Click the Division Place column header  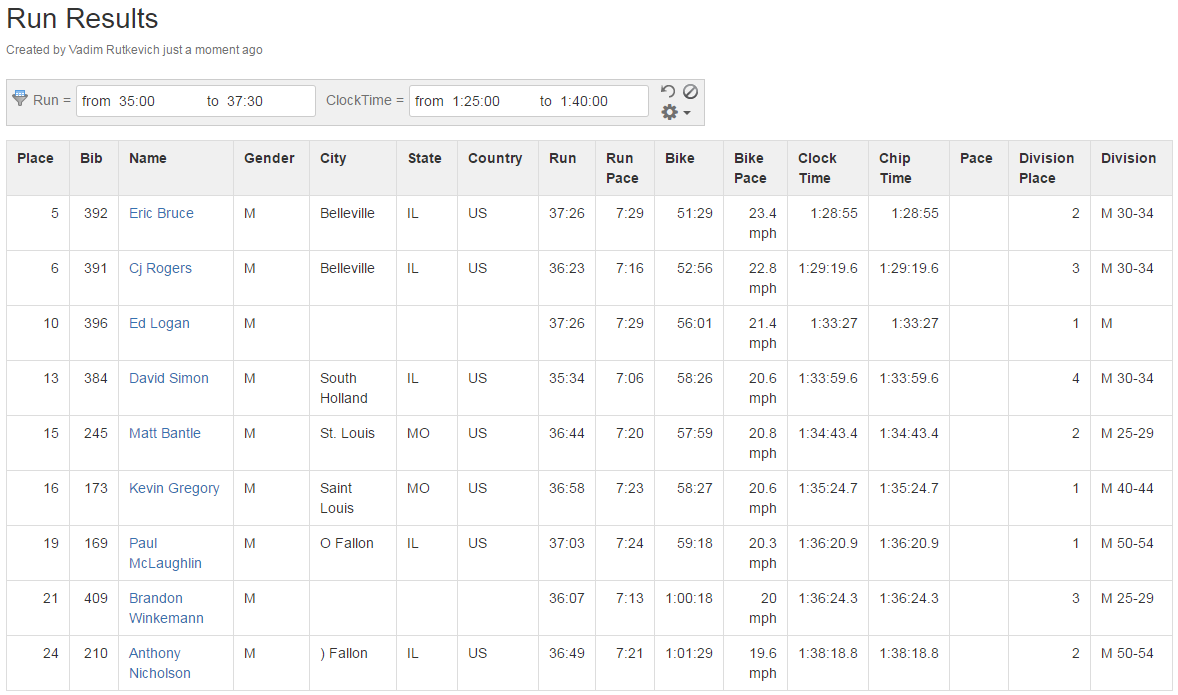click(1046, 168)
